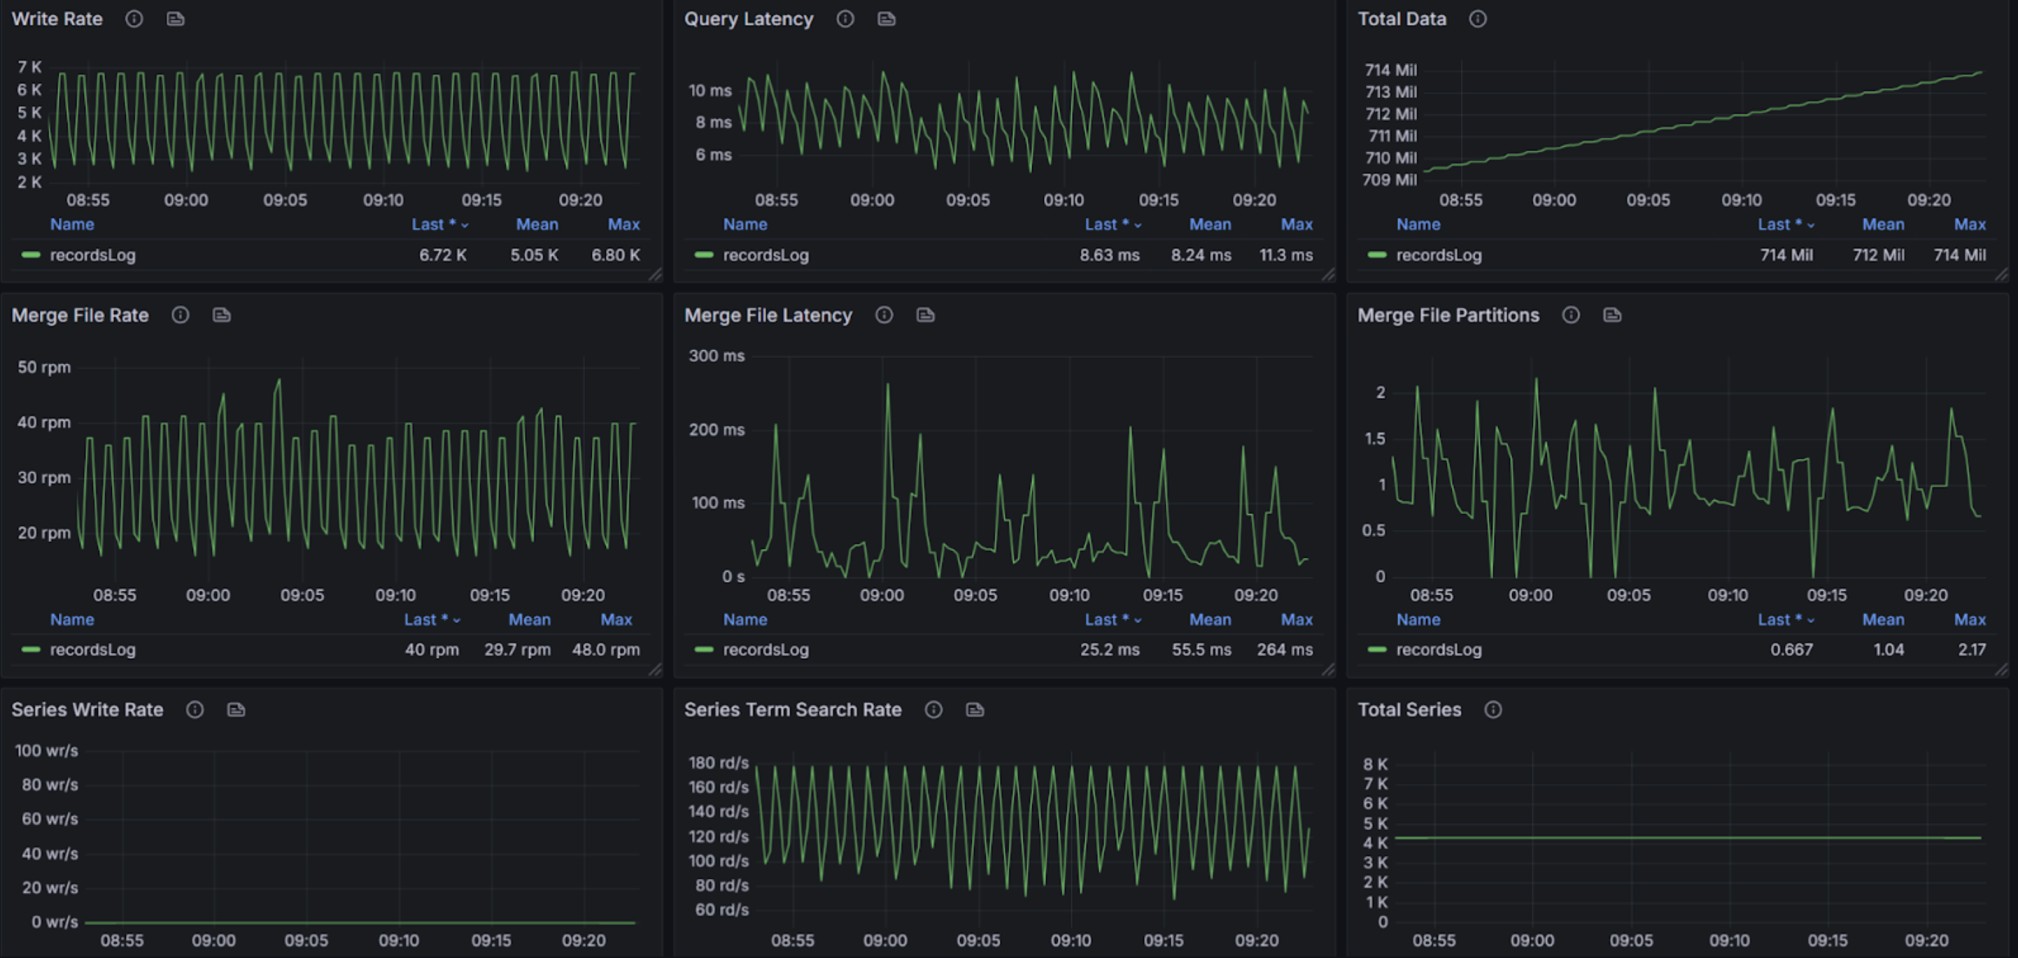The width and height of the screenshot is (2018, 958).
Task: Click the Merge File Rate info icon
Action: point(180,315)
